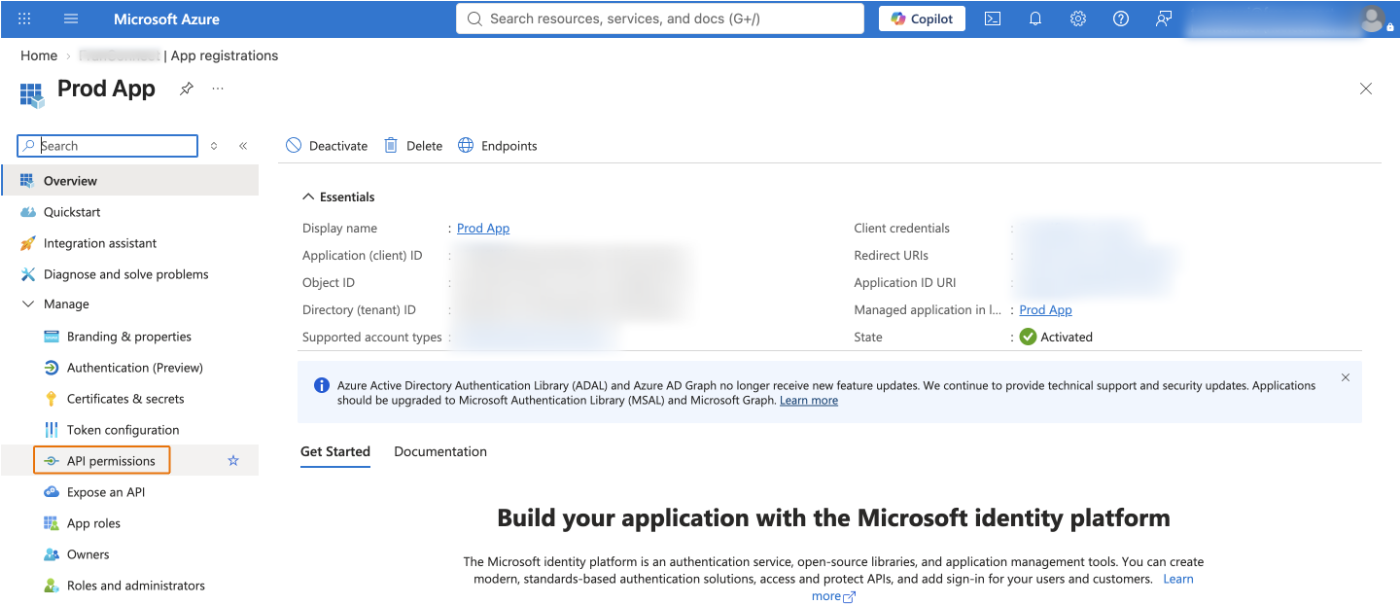Click the Endpoints globe icon
Viewport: 1400px width, 612px height.
(466, 146)
